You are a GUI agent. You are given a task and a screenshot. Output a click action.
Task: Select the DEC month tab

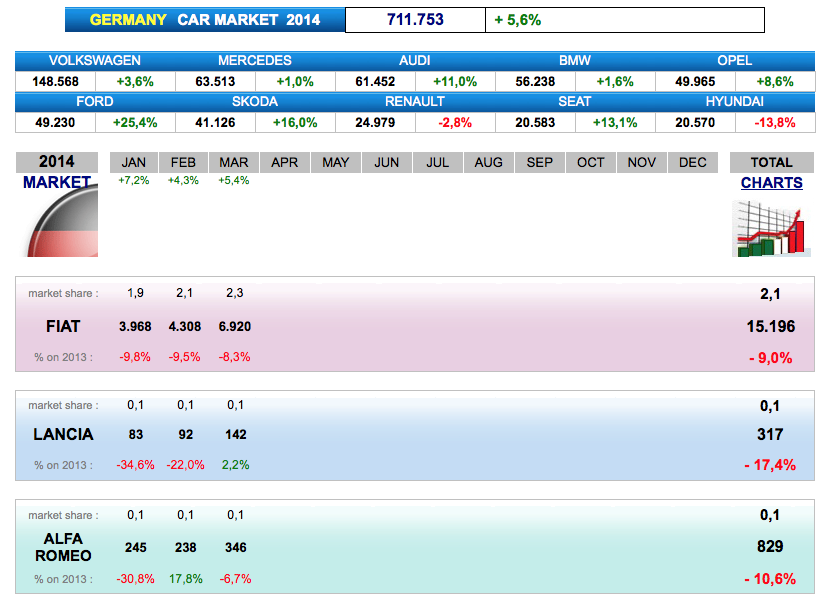(x=692, y=162)
